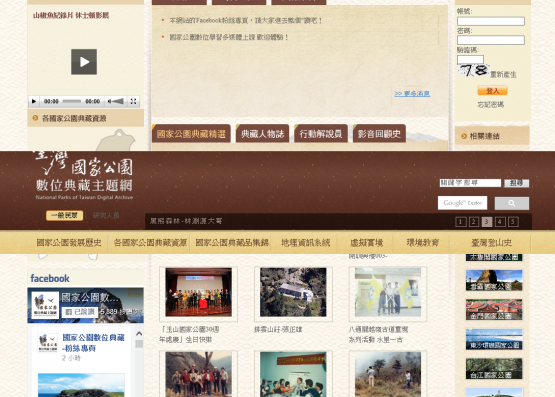Click the 臺灣國家公園數位典藏主題網 logo

coord(84,175)
